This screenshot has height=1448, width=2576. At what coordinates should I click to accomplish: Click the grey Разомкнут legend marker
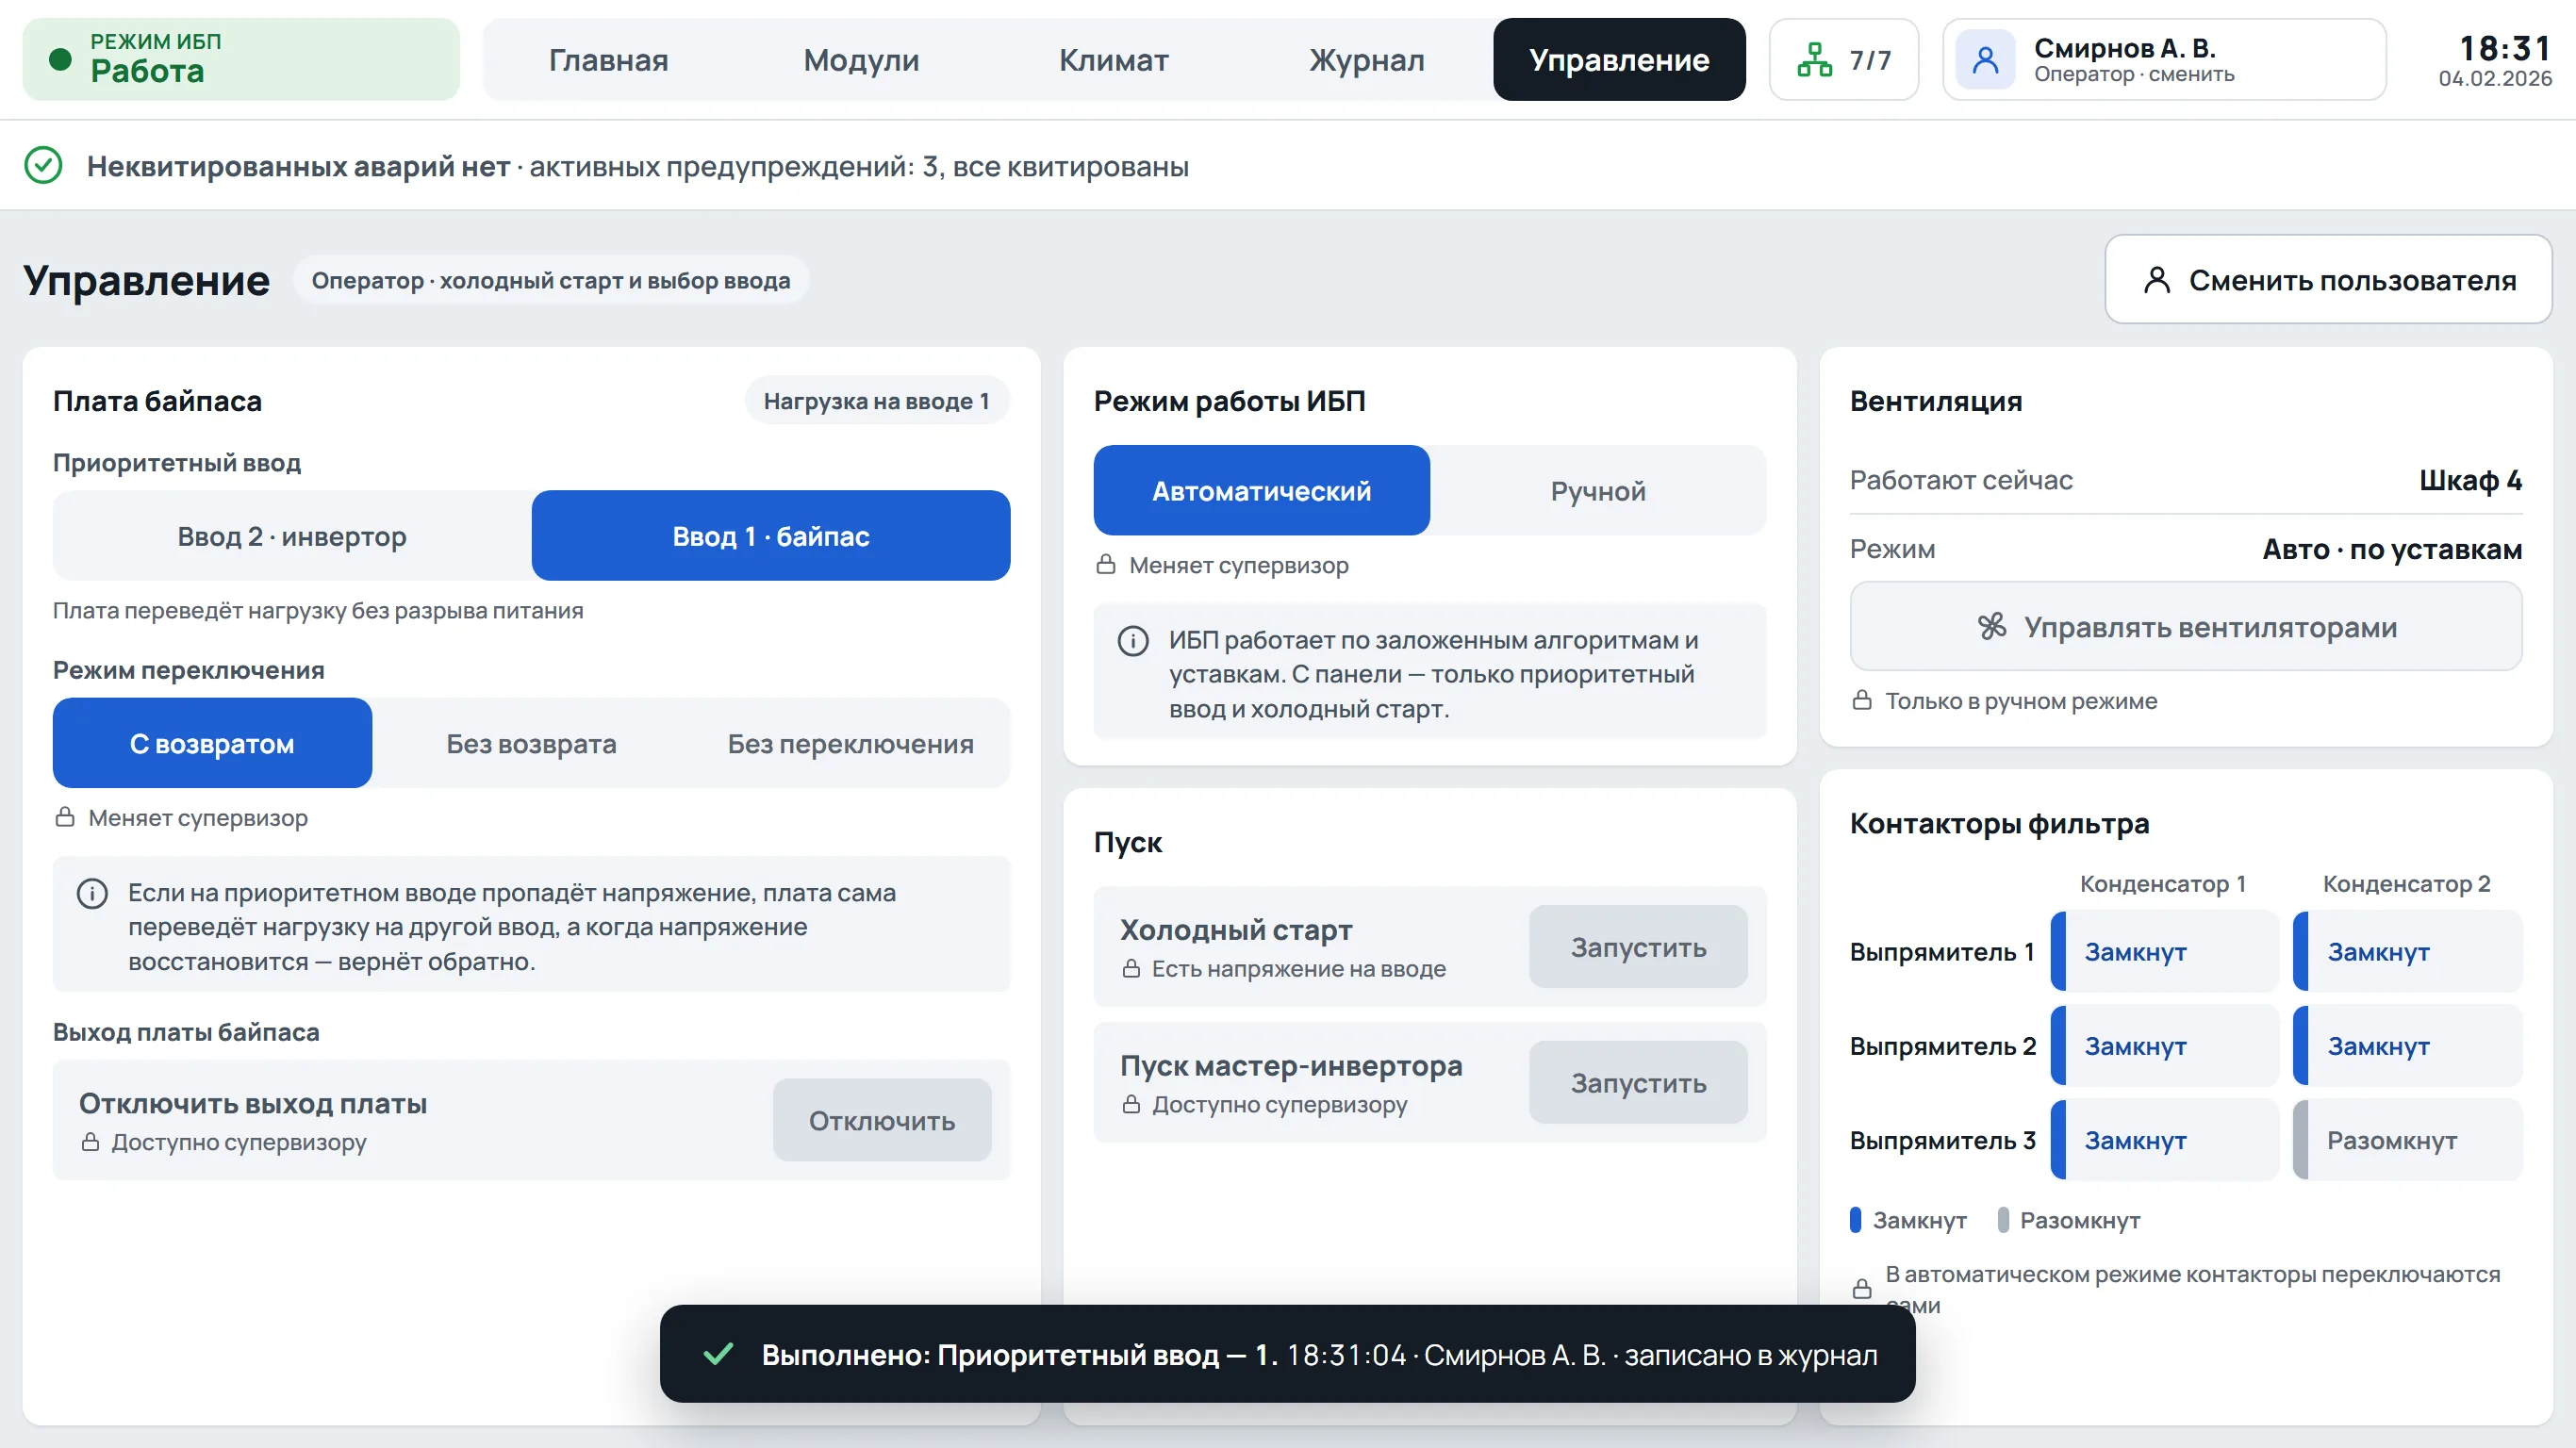coord(2002,1220)
